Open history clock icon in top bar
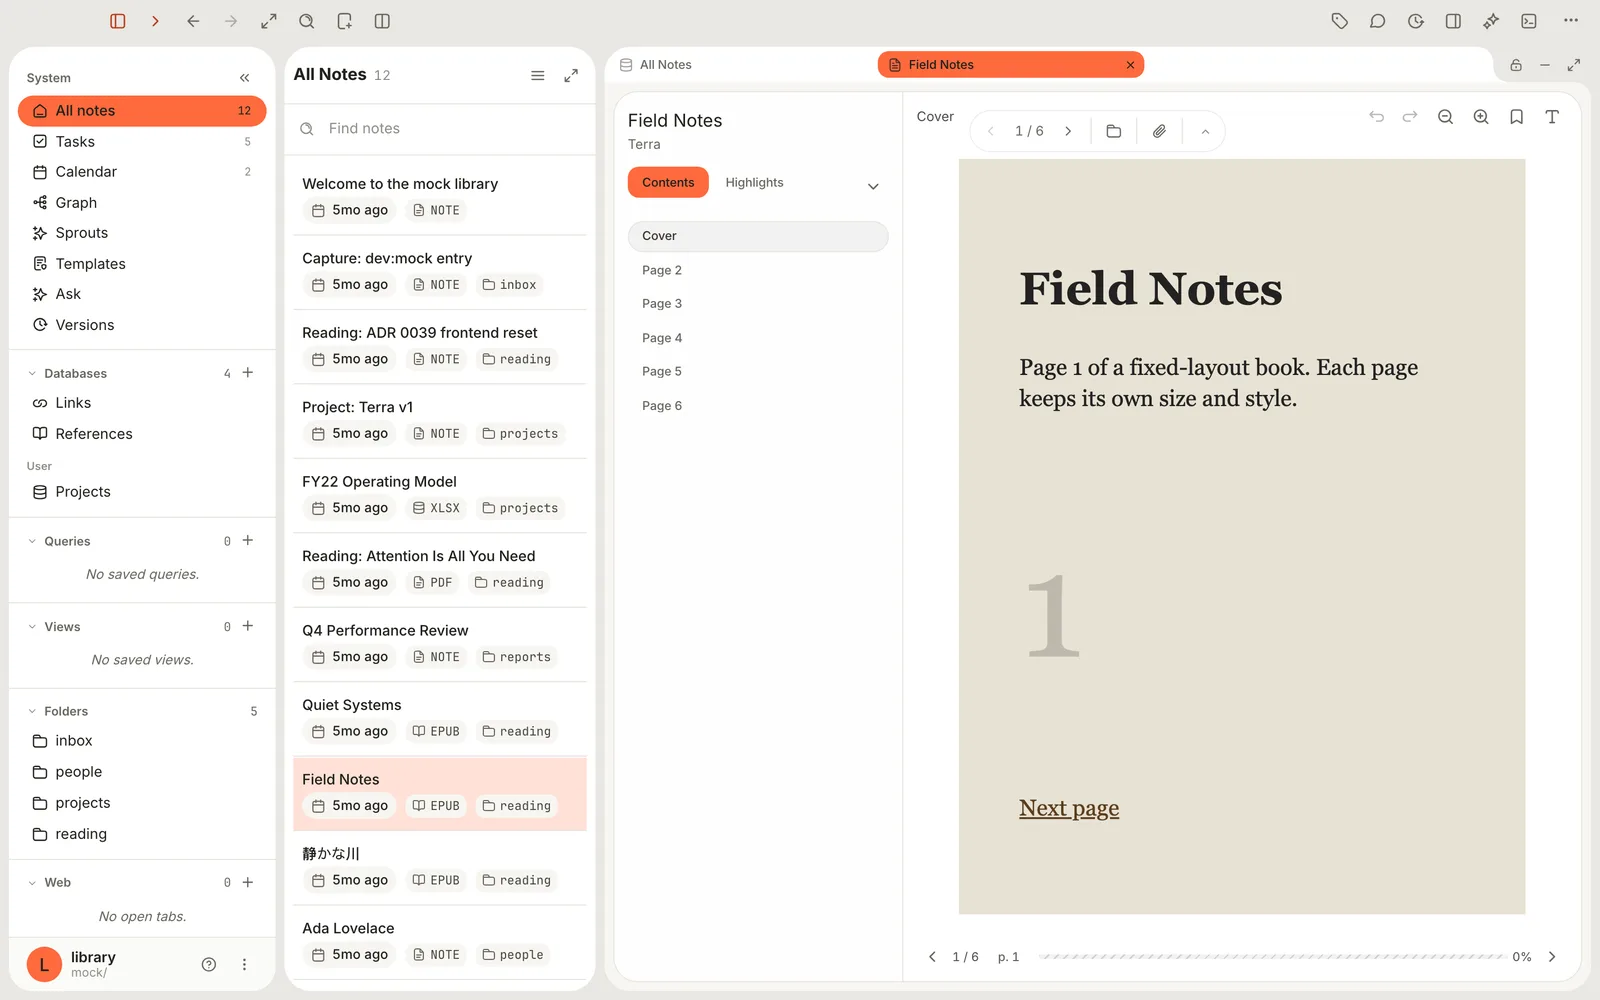 (1415, 21)
